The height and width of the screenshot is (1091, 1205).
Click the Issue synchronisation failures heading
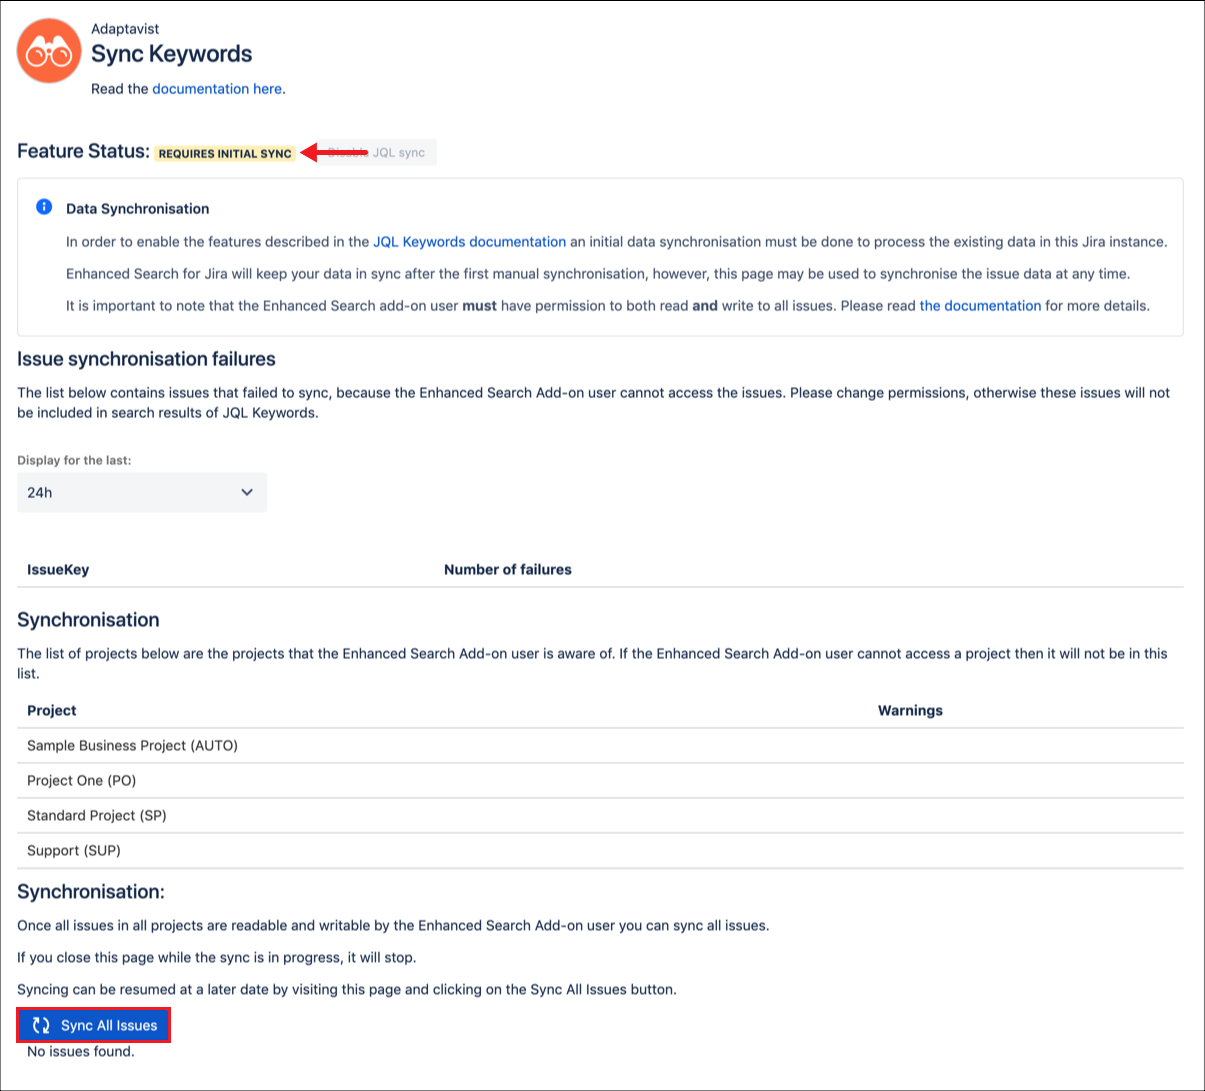point(146,359)
